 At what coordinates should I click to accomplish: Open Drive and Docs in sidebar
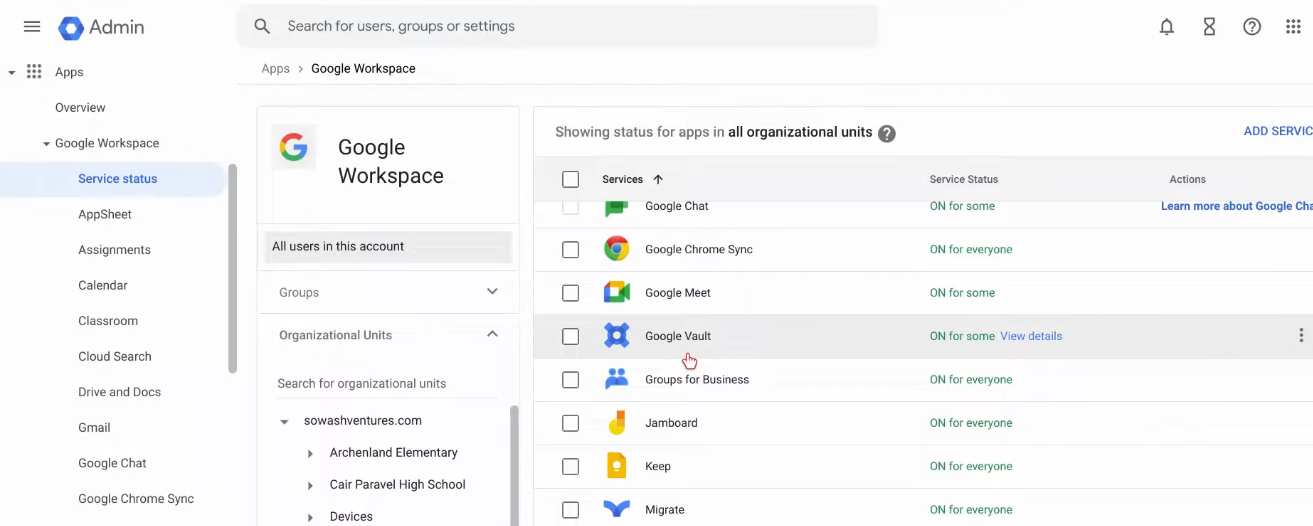click(x=119, y=392)
